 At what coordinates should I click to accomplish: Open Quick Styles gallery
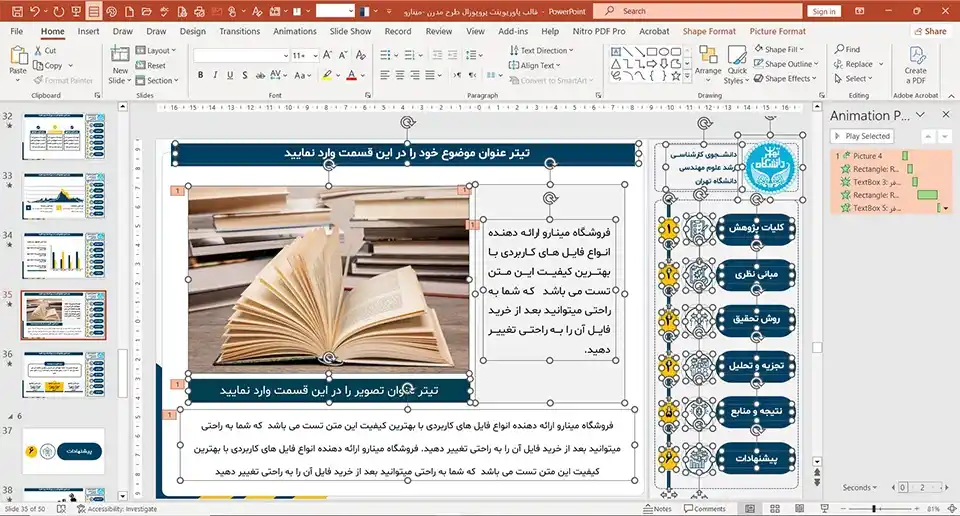736,65
